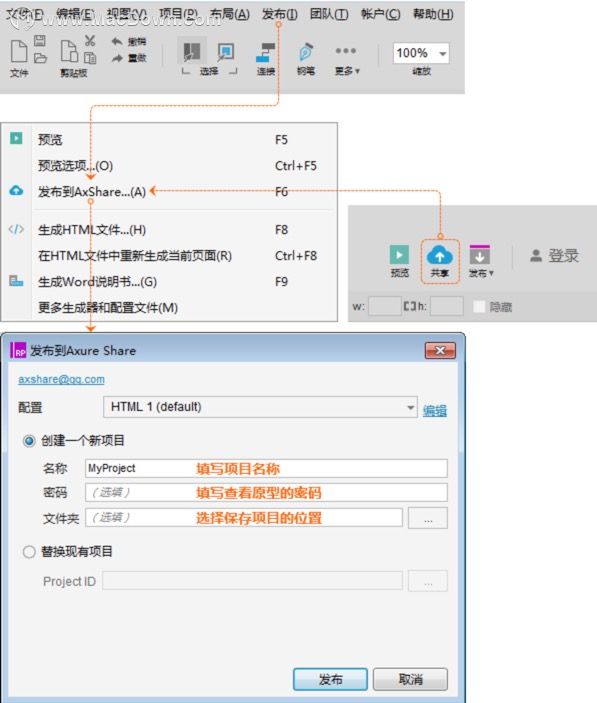This screenshot has height=703, width=597.
Task: Click the Word document icon in the menu
Action: pyautogui.click(x=16, y=281)
